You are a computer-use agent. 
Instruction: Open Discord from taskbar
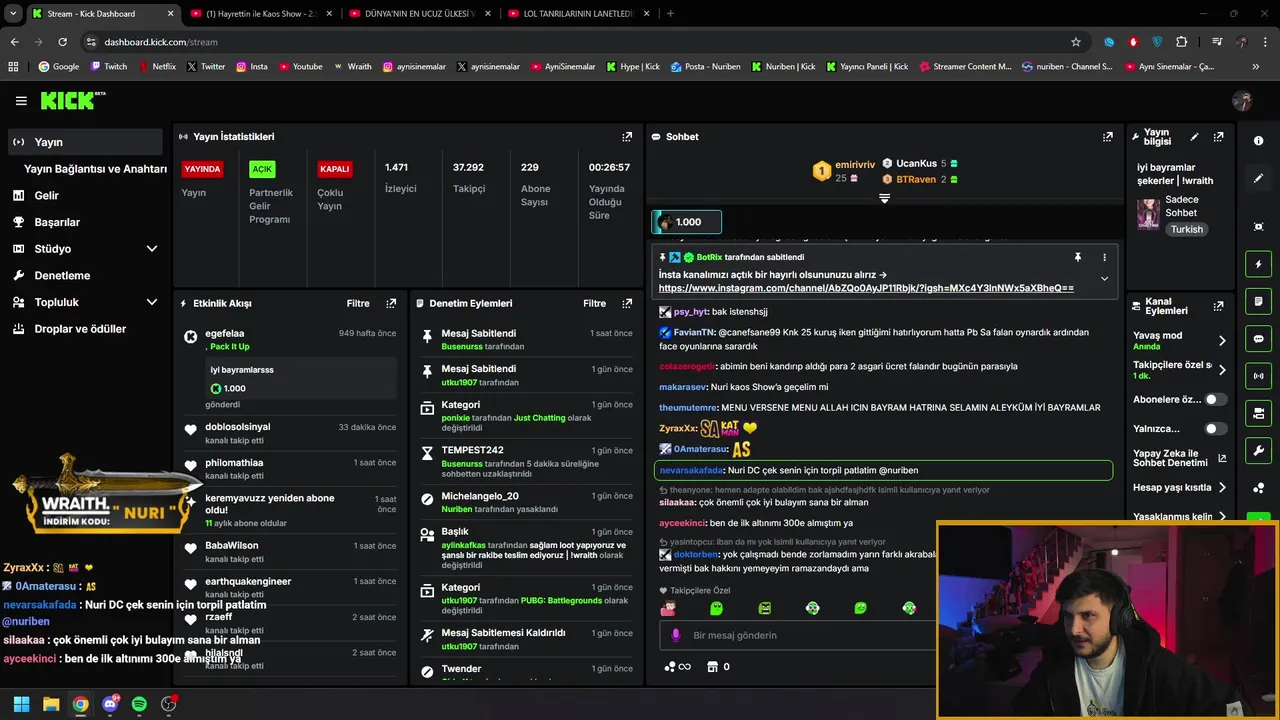tap(110, 704)
